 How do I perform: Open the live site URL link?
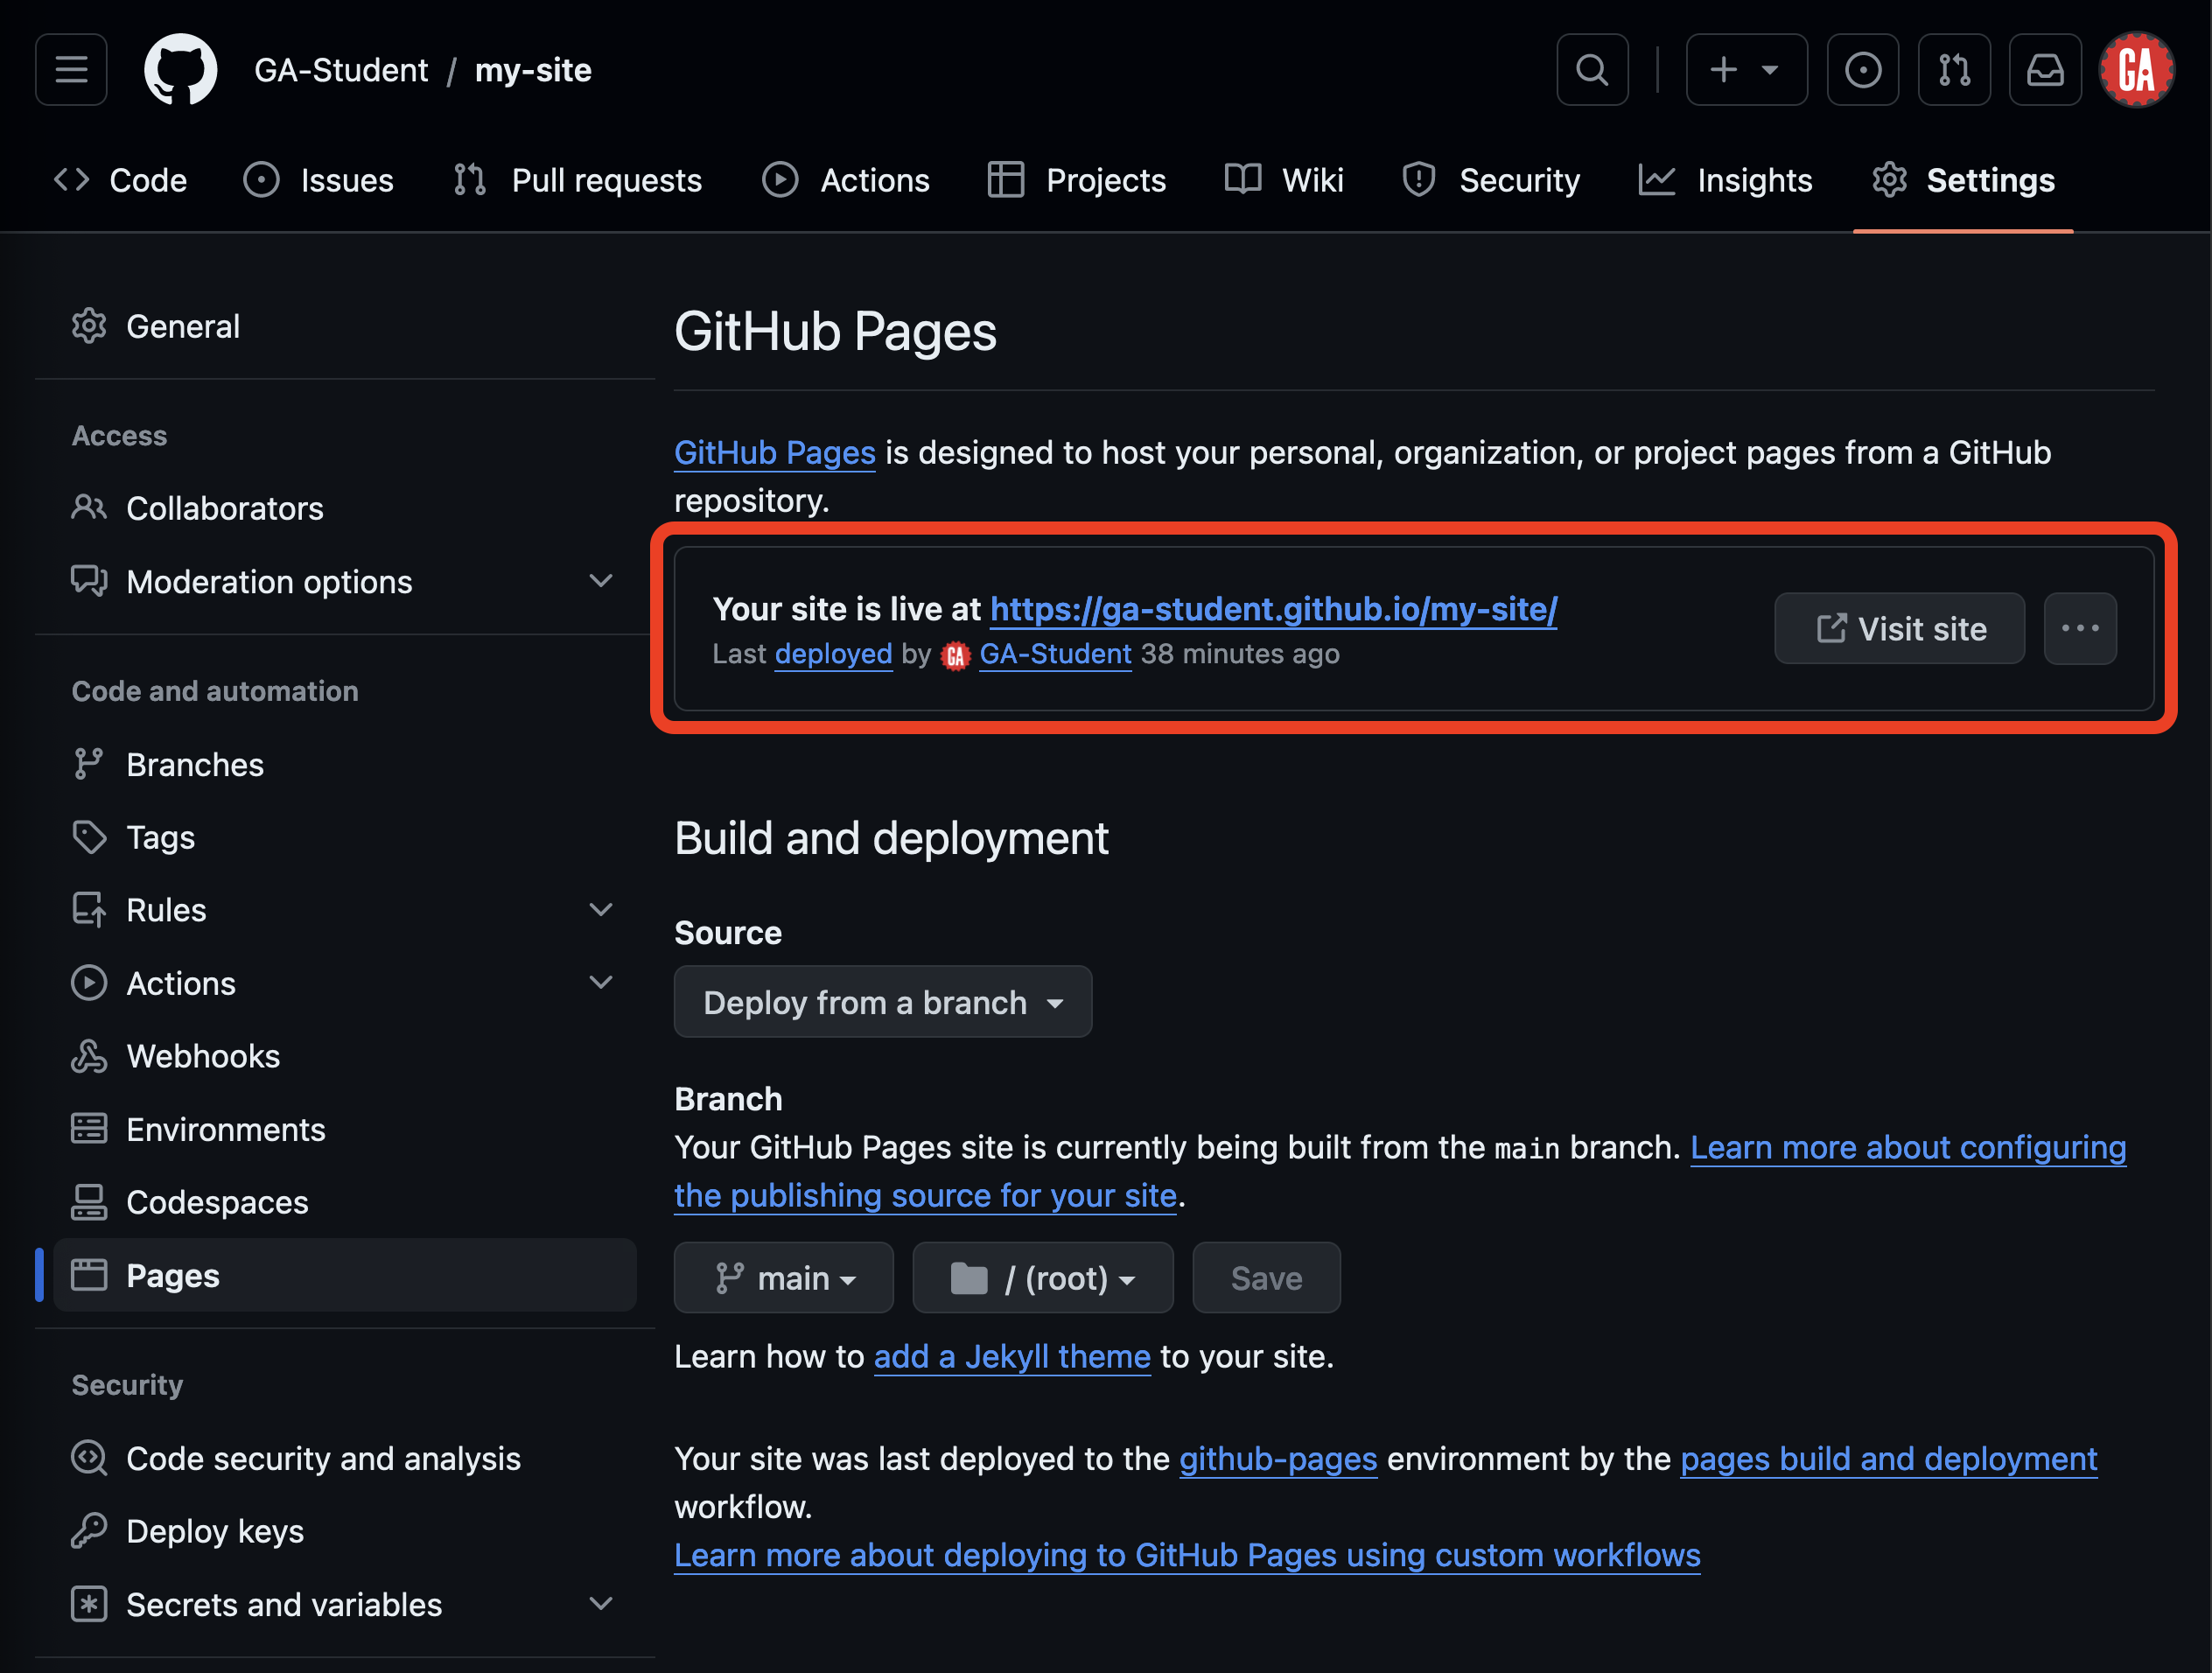(x=1272, y=608)
